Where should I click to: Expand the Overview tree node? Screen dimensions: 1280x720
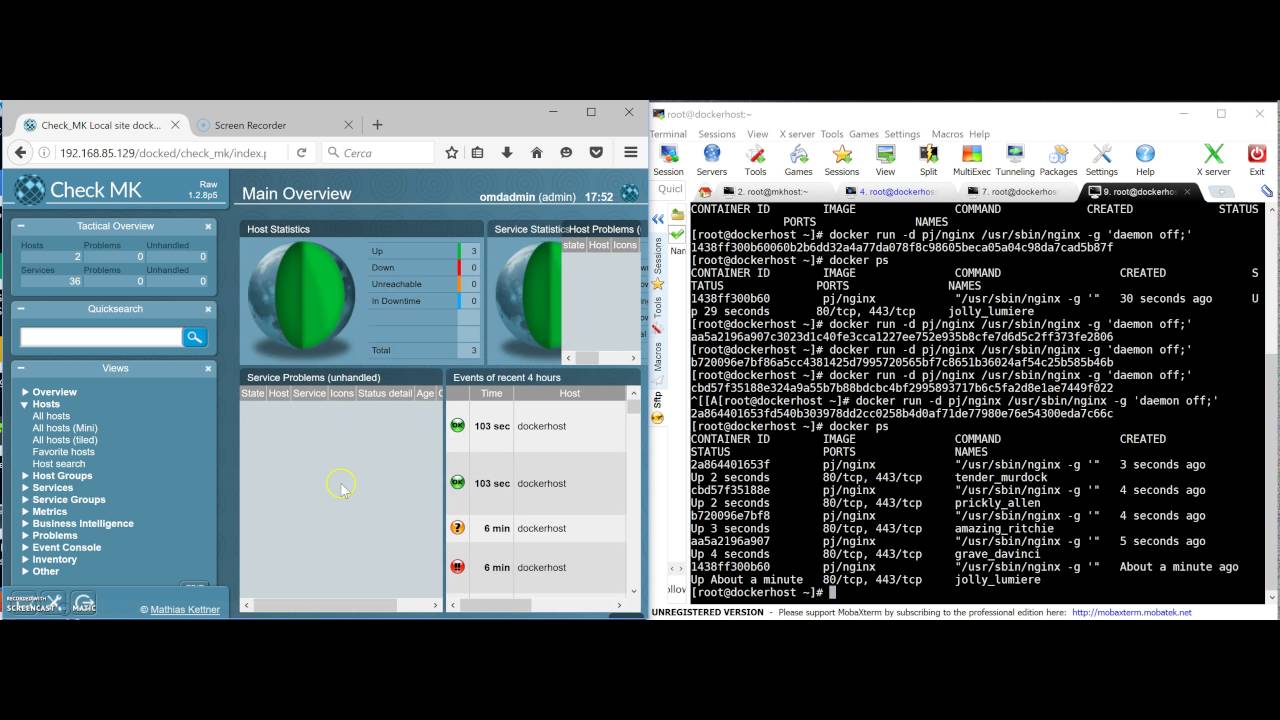(25, 392)
